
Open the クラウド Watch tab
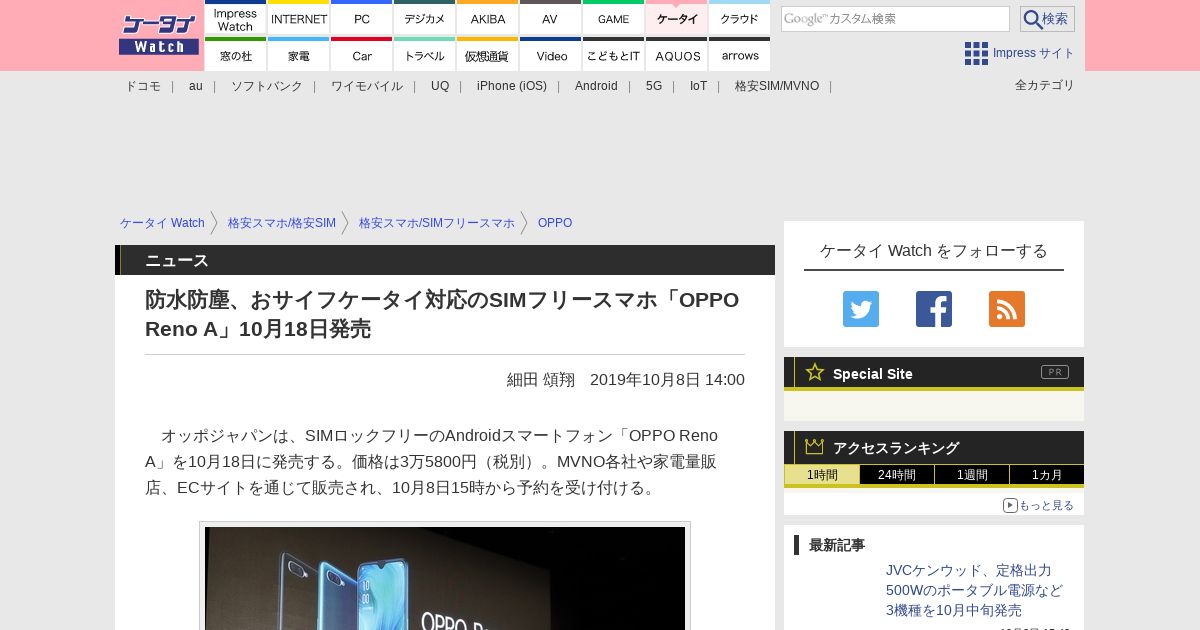point(740,18)
